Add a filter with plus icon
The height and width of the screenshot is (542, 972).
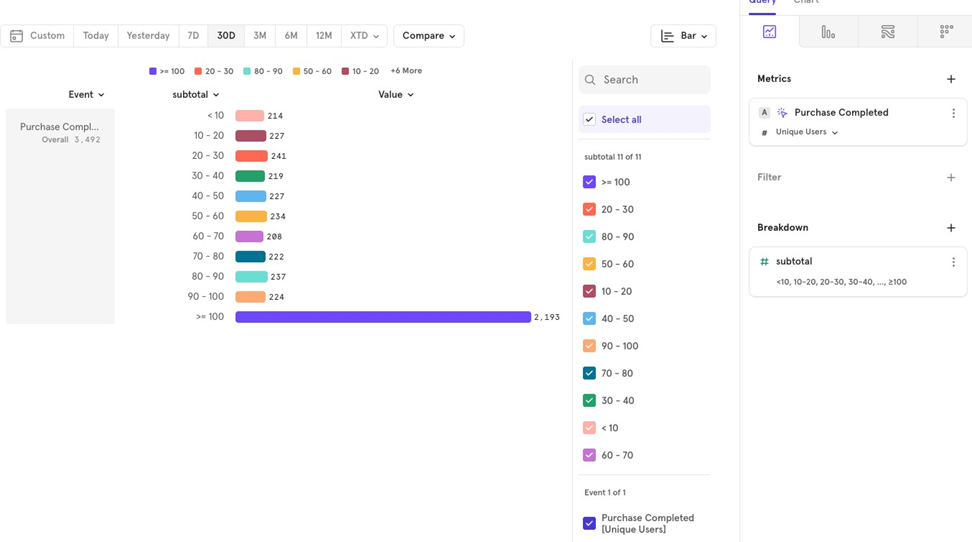coord(951,178)
